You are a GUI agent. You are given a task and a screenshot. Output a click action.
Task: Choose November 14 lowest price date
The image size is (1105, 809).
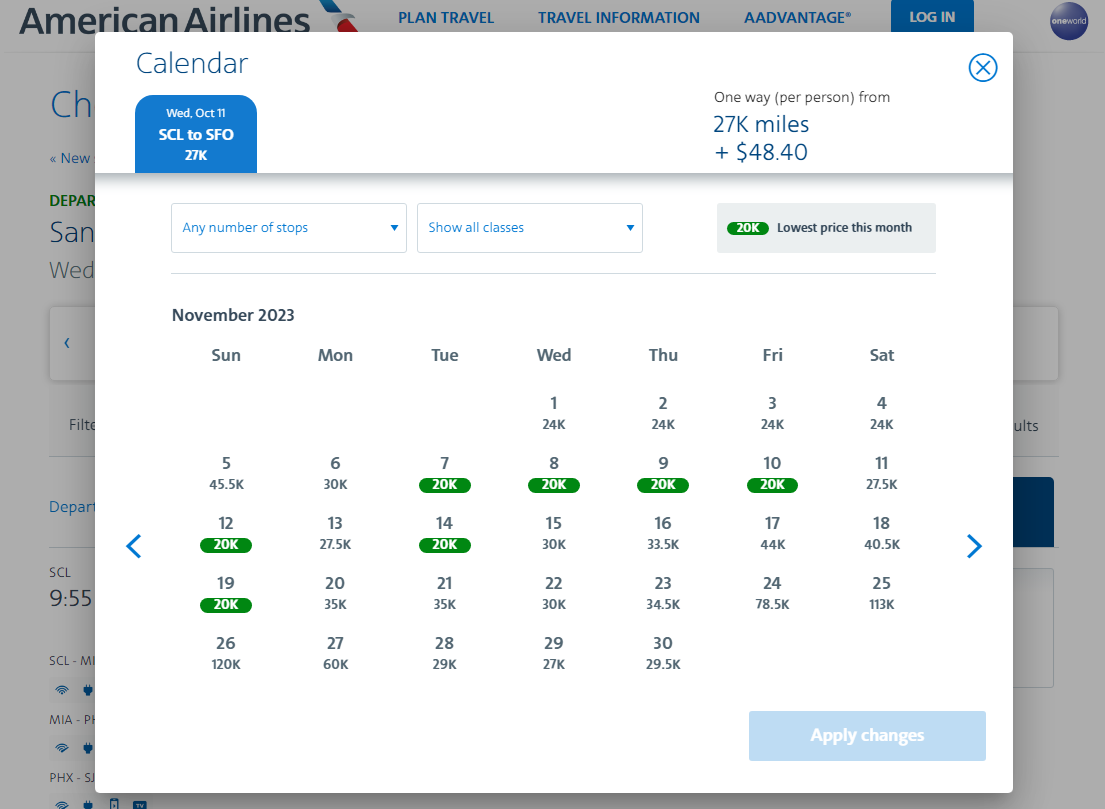(x=445, y=533)
